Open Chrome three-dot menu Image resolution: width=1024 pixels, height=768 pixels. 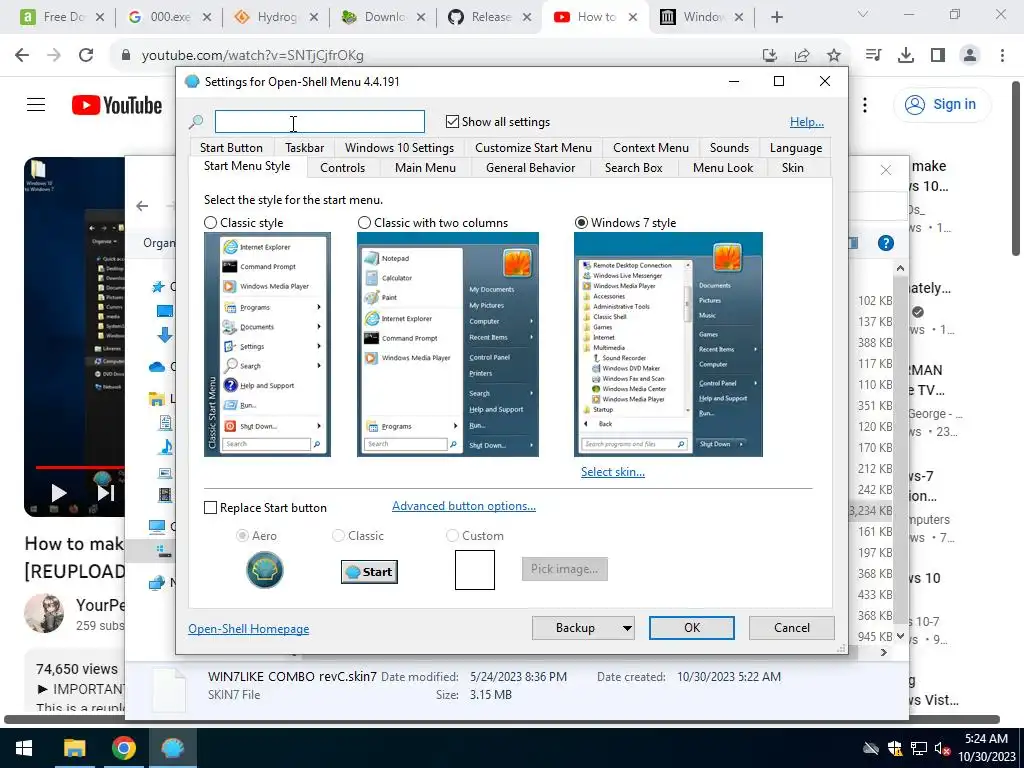click(1002, 56)
